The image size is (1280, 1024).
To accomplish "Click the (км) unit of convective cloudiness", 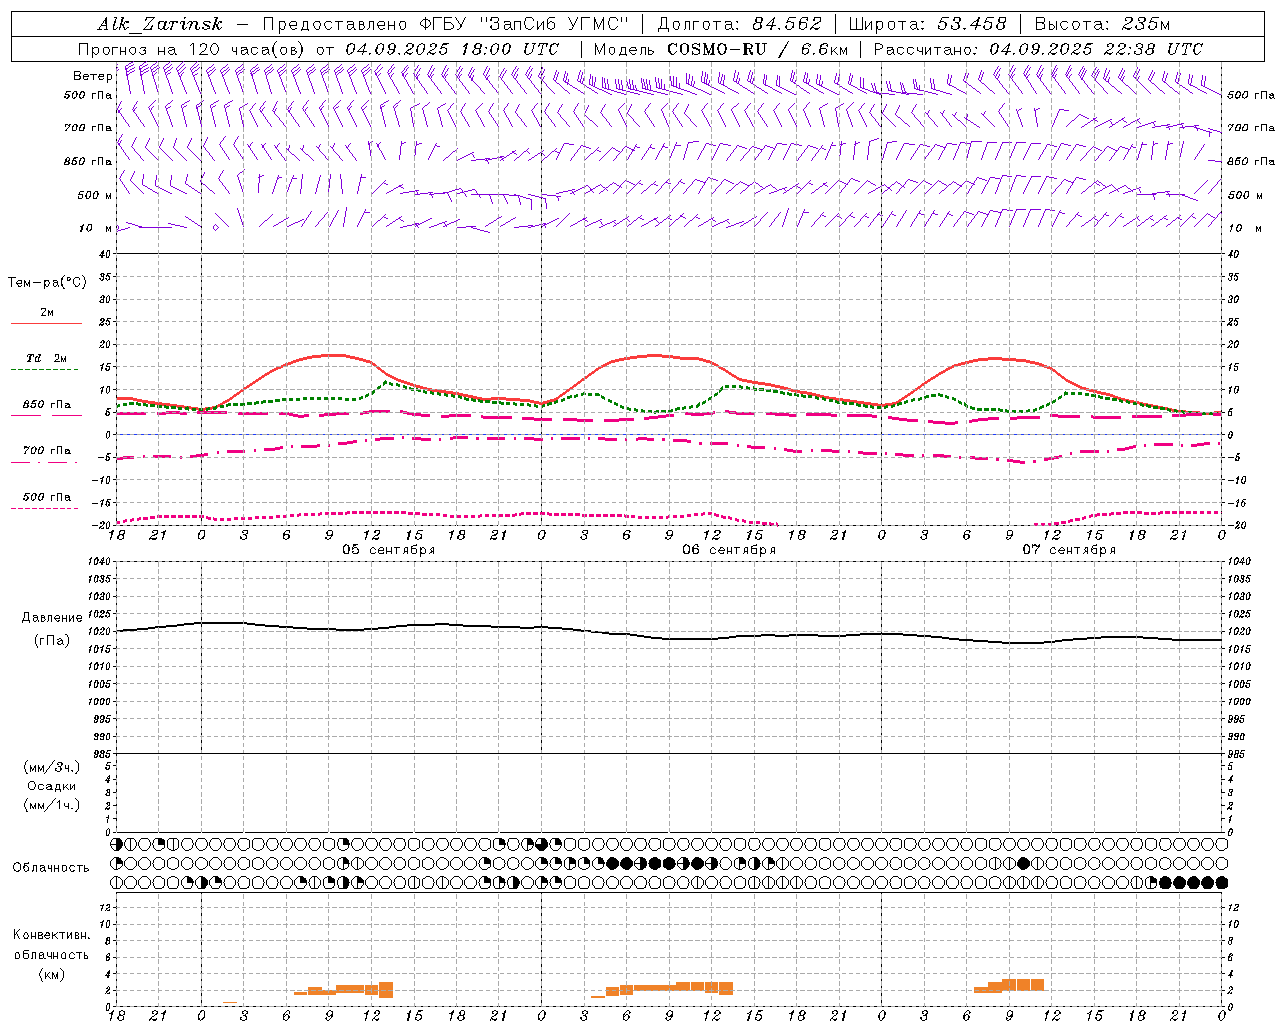I will (x=52, y=974).
